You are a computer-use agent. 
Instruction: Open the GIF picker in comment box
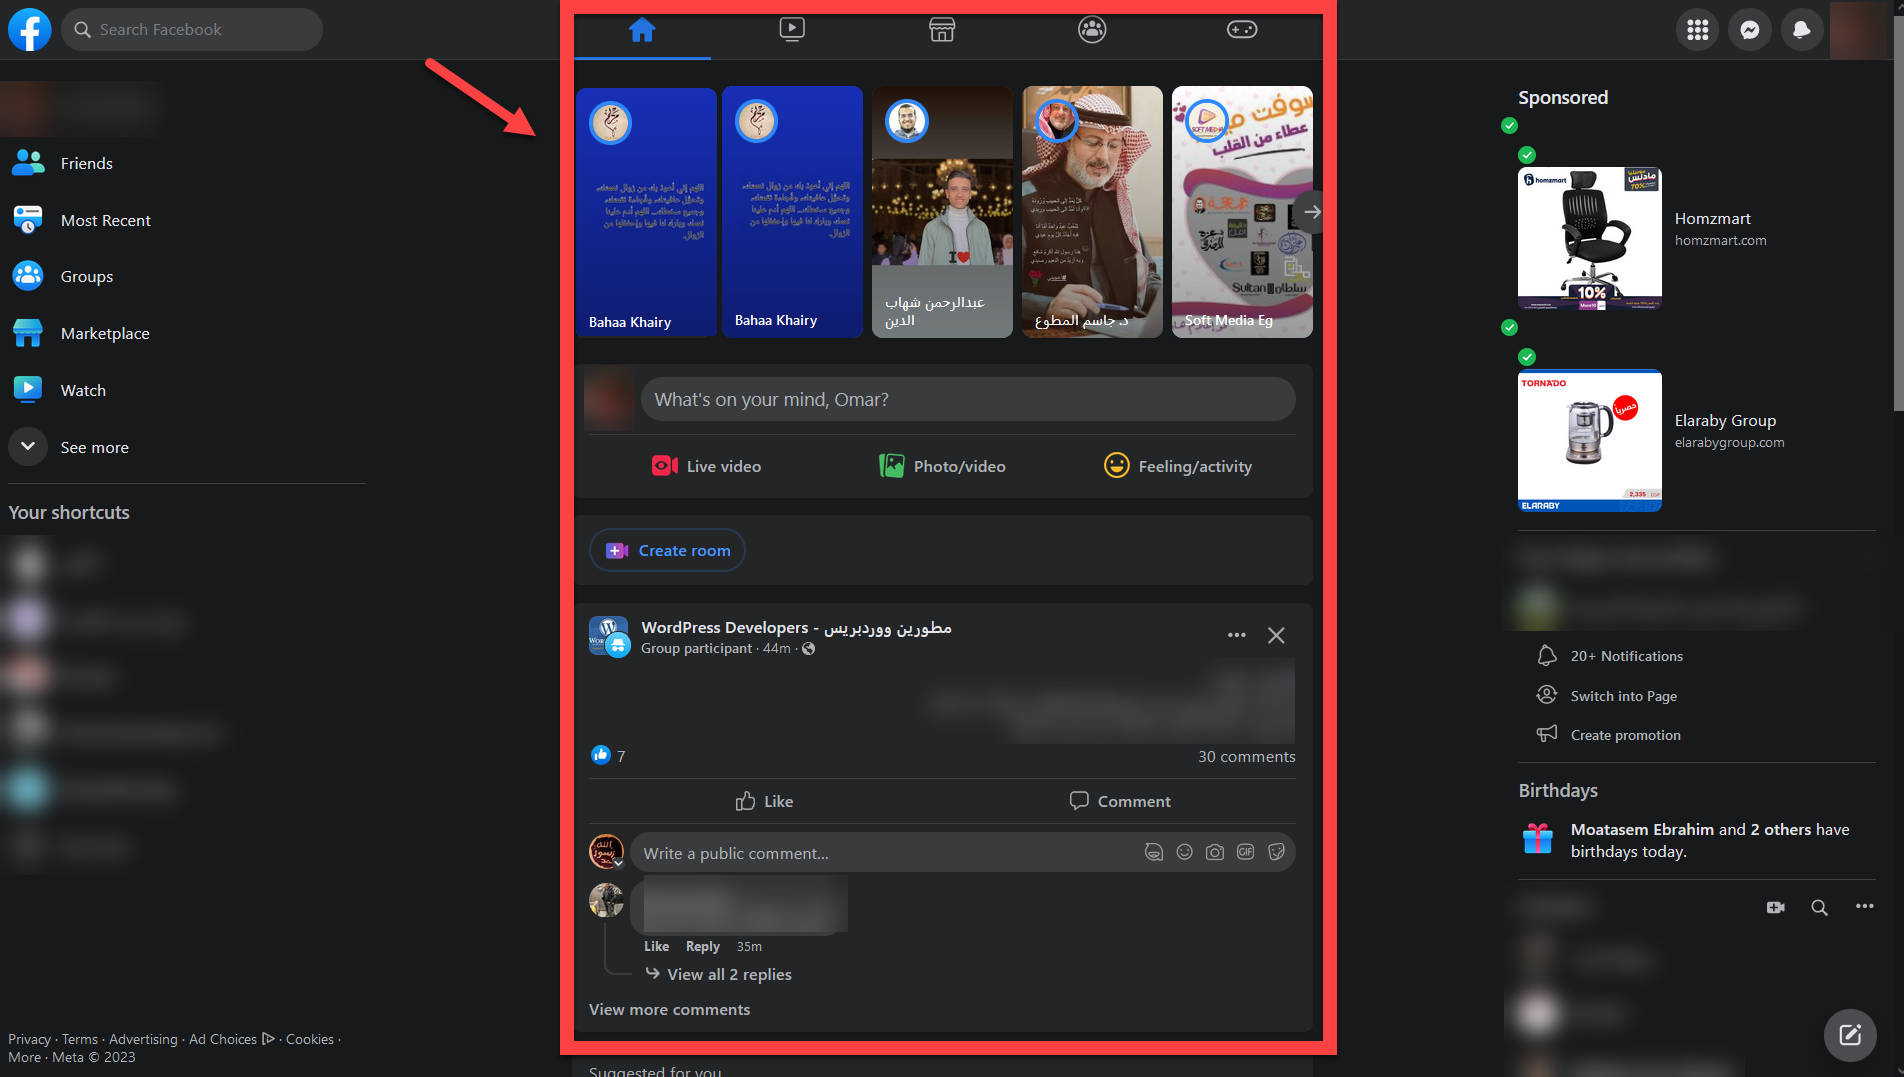pos(1245,852)
